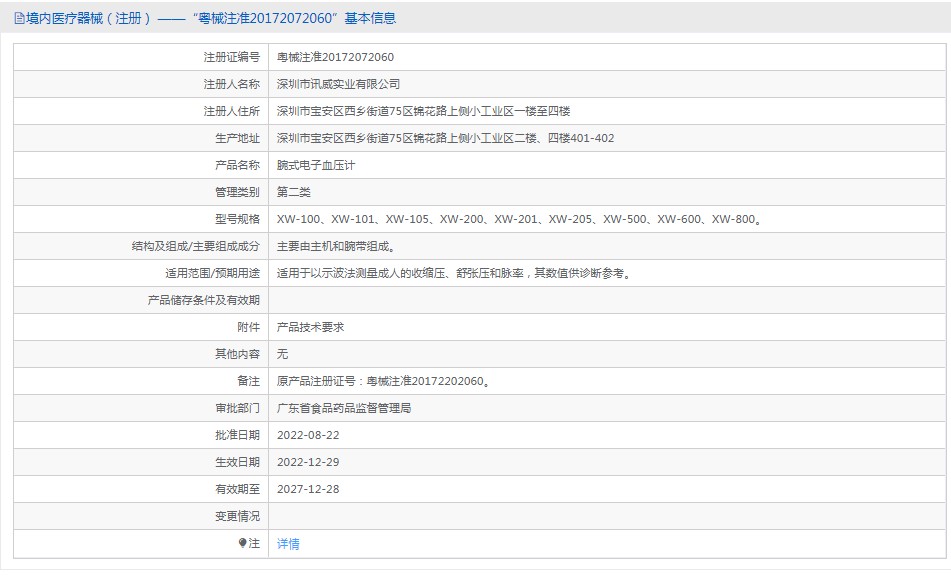Select approval date 2022-08-22
Viewport: 951px width, 585px height.
[x=308, y=435]
